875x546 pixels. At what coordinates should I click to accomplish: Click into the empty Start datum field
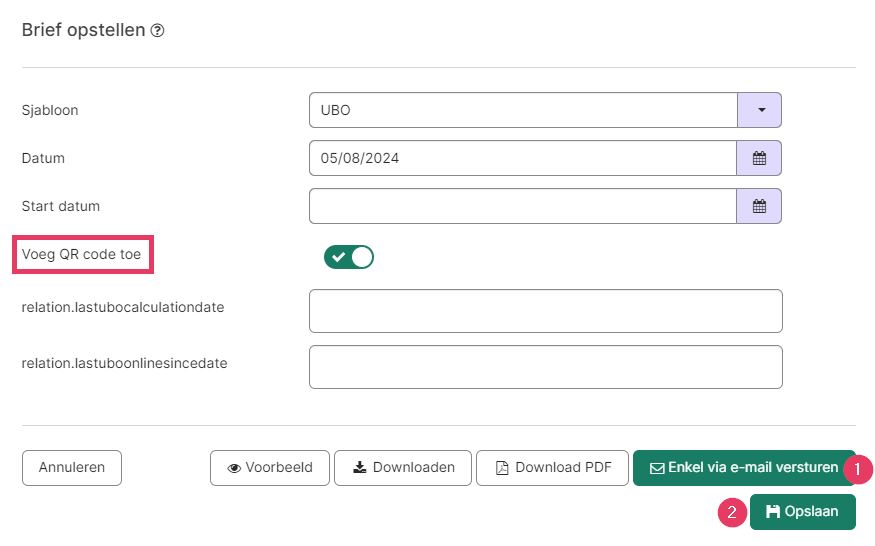[523, 206]
